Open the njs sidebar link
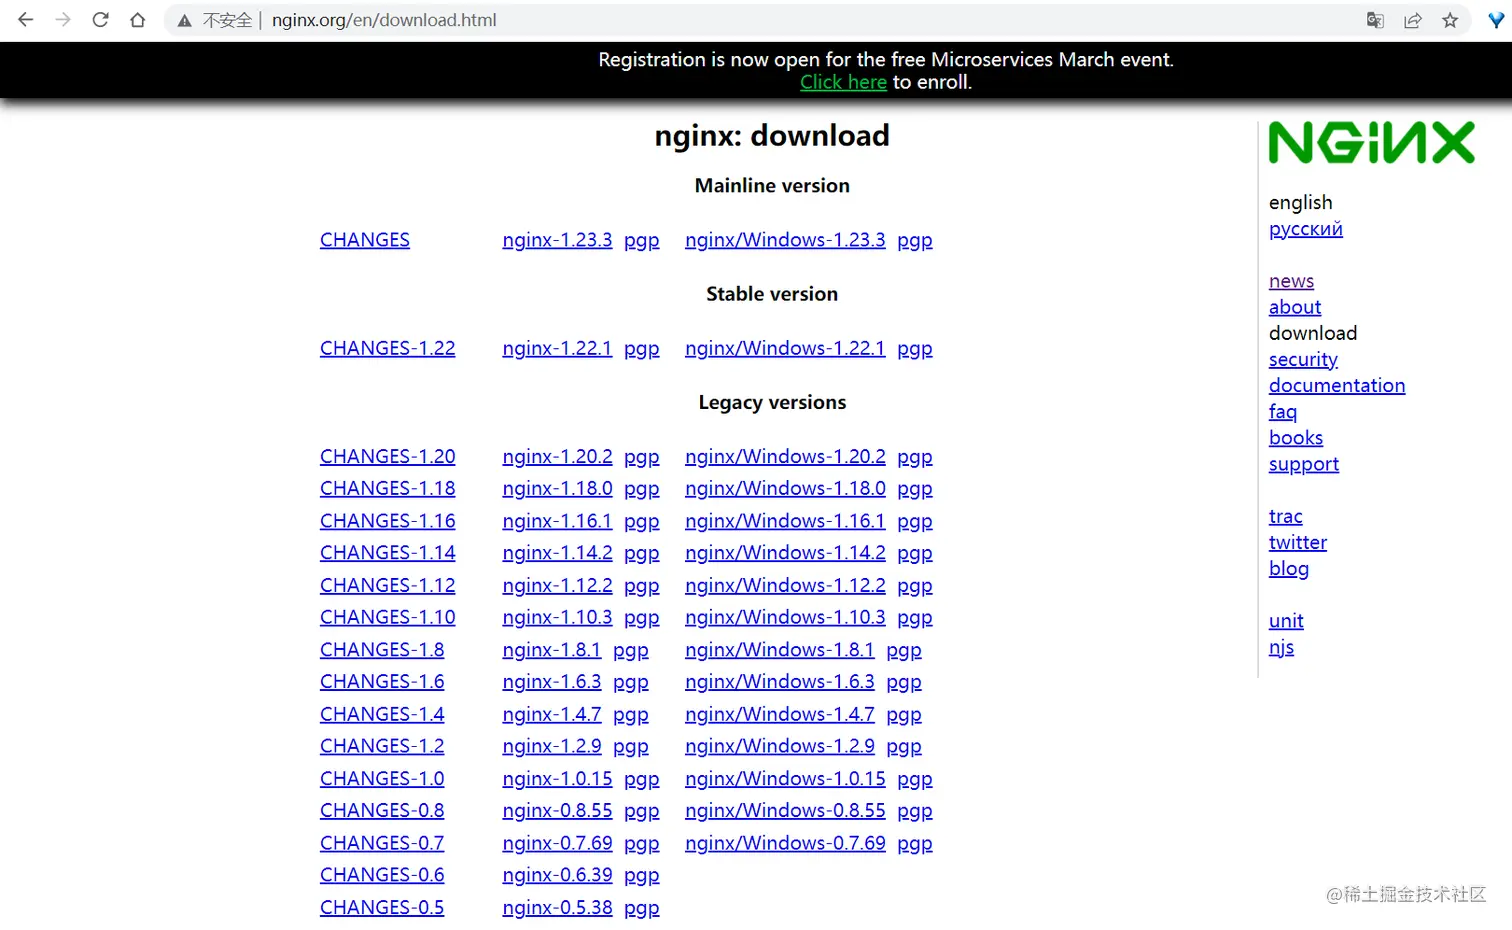Viewport: 1512px width, 930px height. (1281, 648)
